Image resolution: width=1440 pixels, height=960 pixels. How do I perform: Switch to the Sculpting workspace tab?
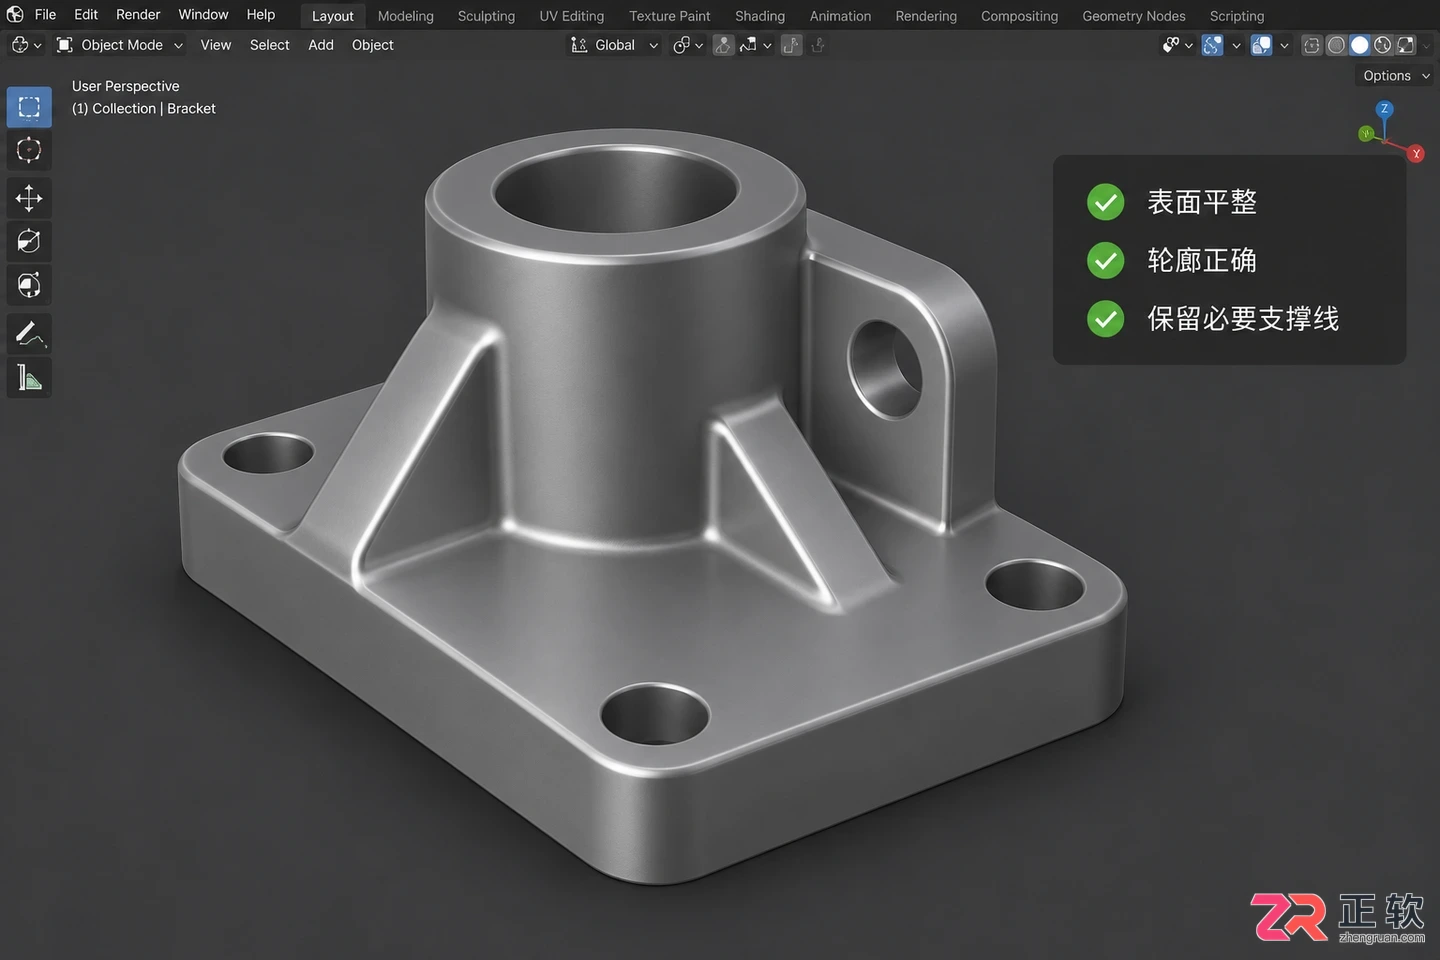tap(486, 16)
